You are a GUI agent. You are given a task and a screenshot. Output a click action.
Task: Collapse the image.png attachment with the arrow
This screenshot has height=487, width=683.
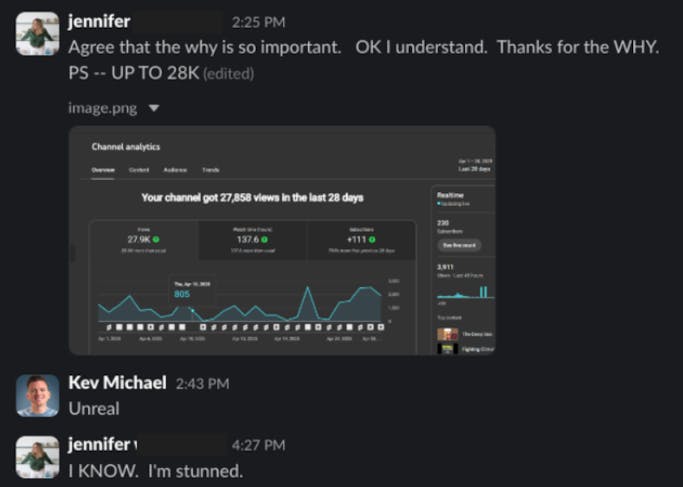click(152, 107)
